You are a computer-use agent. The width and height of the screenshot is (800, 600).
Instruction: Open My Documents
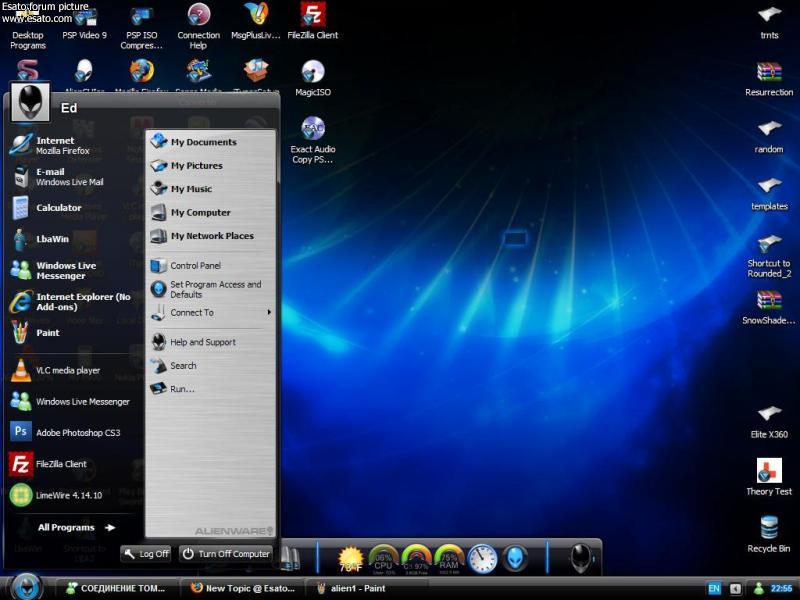coord(211,142)
